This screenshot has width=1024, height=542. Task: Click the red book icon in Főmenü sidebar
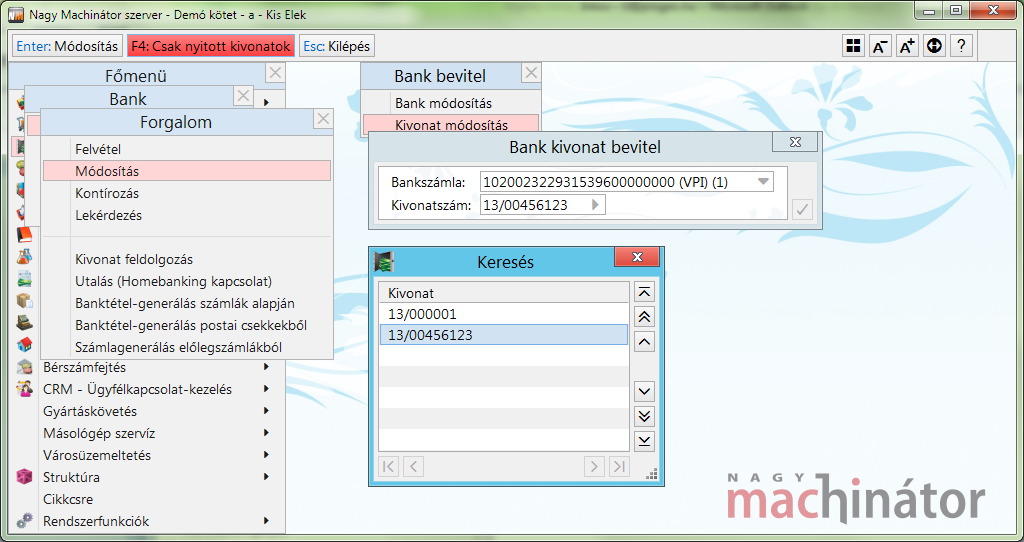(24, 234)
